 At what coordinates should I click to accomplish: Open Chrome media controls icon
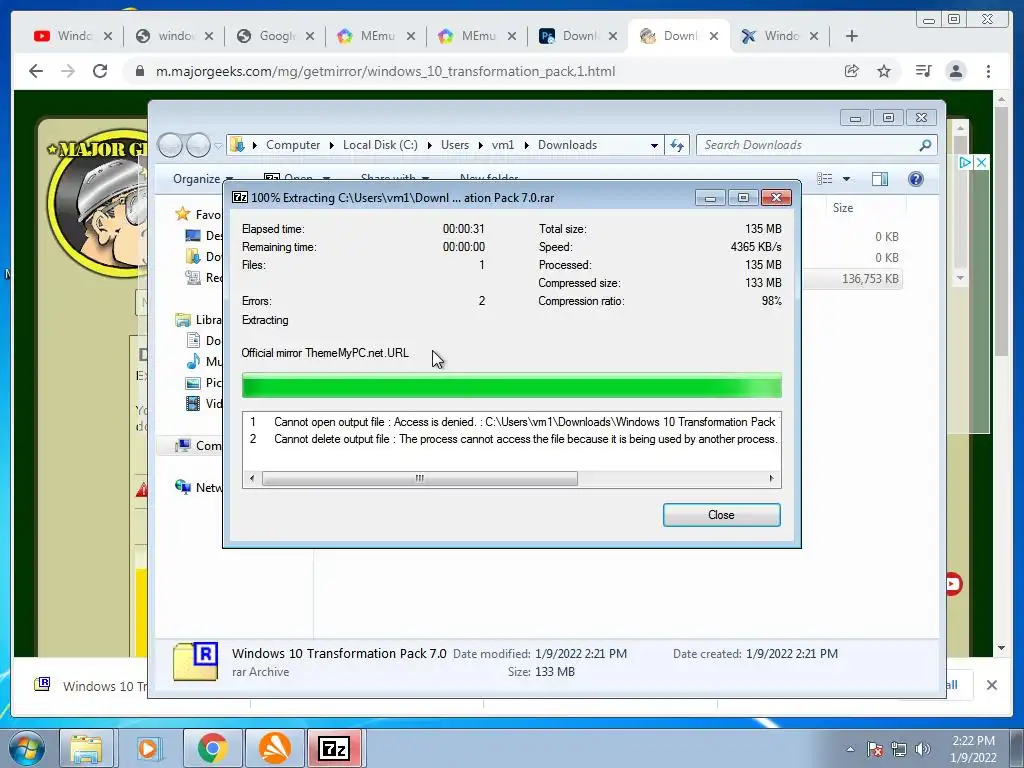pyautogui.click(x=923, y=71)
